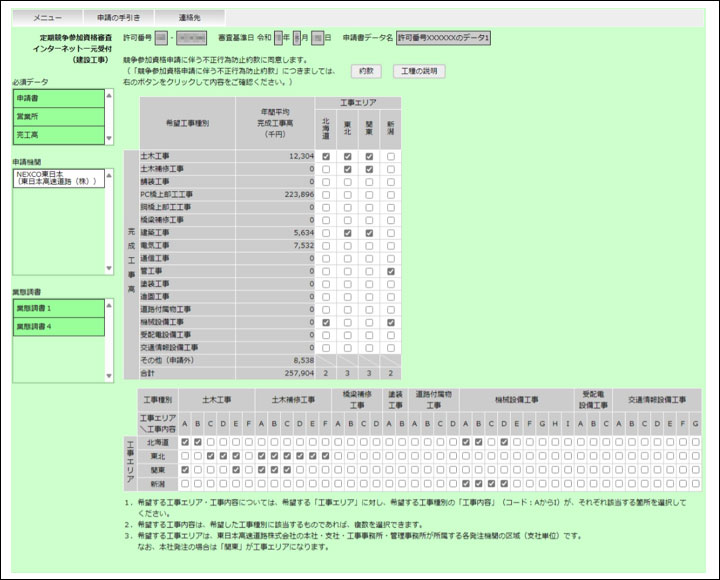720x580 pixels.
Task: Click the 道路付属物工事 row label
Action: coord(166,310)
